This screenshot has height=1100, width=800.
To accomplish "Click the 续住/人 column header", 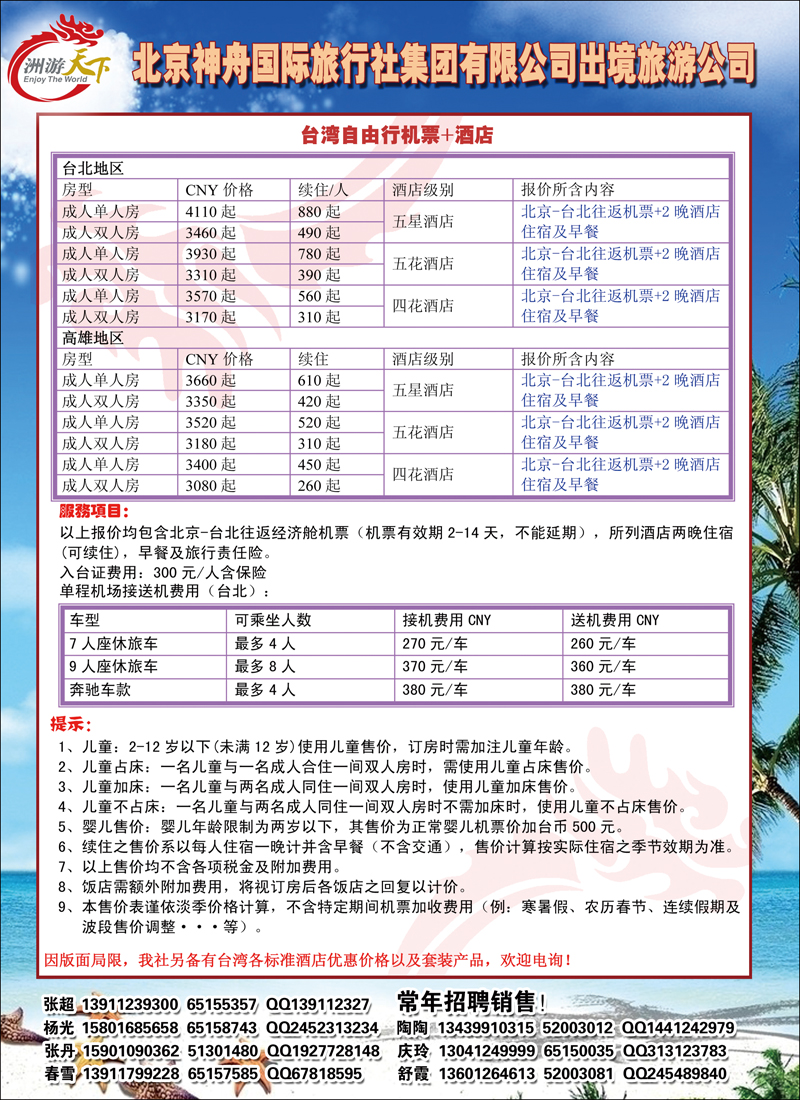I will (x=323, y=190).
